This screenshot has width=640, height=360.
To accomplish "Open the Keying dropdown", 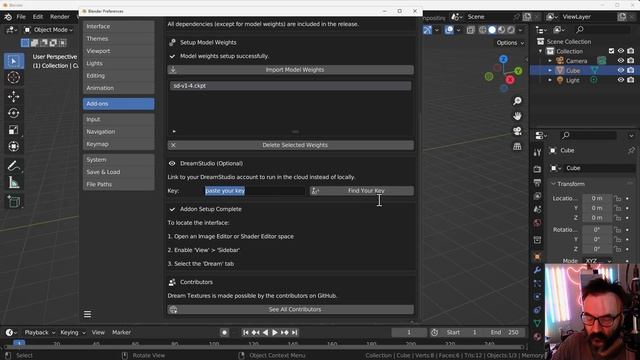I will (x=73, y=333).
